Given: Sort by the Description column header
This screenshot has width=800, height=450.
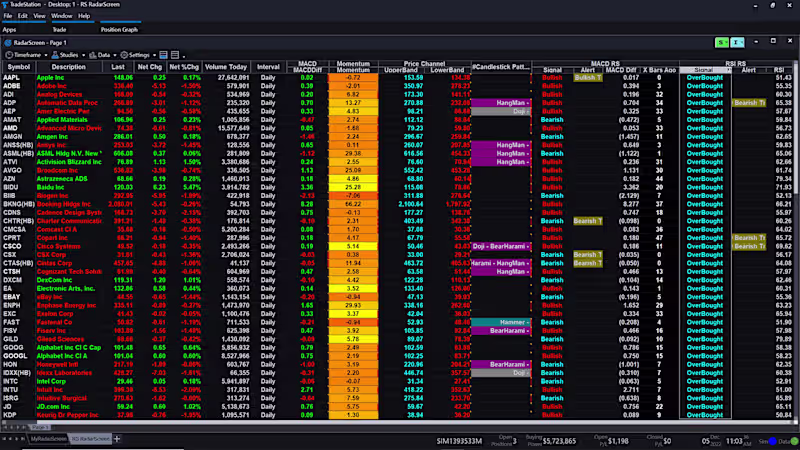Looking at the screenshot, I should coord(68,67).
